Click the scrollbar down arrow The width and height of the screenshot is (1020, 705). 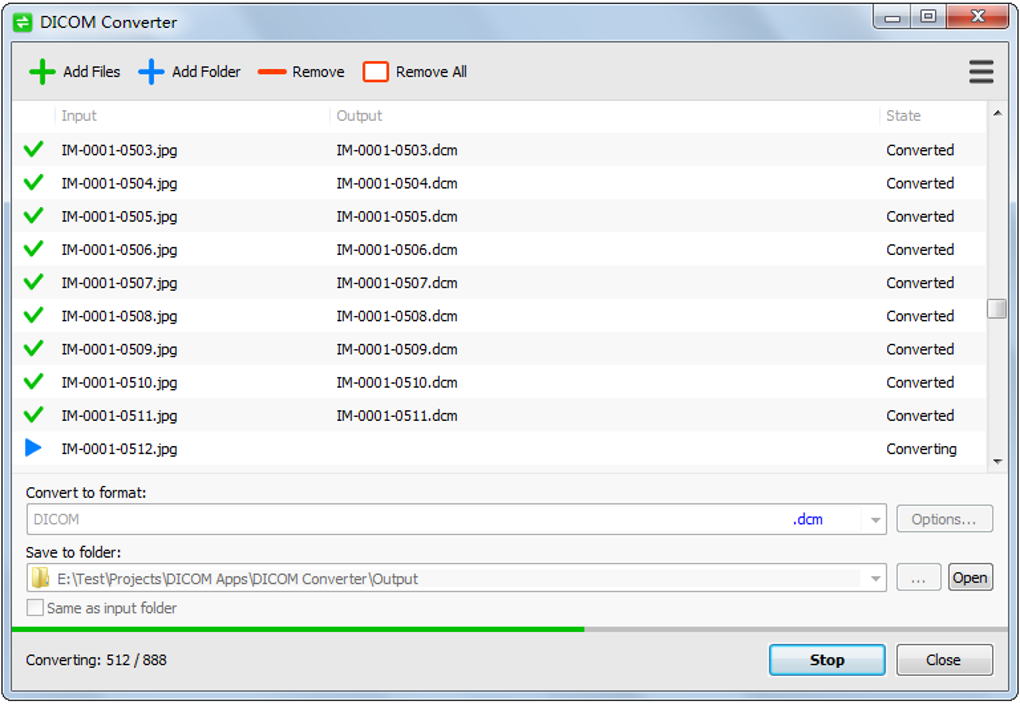point(997,461)
